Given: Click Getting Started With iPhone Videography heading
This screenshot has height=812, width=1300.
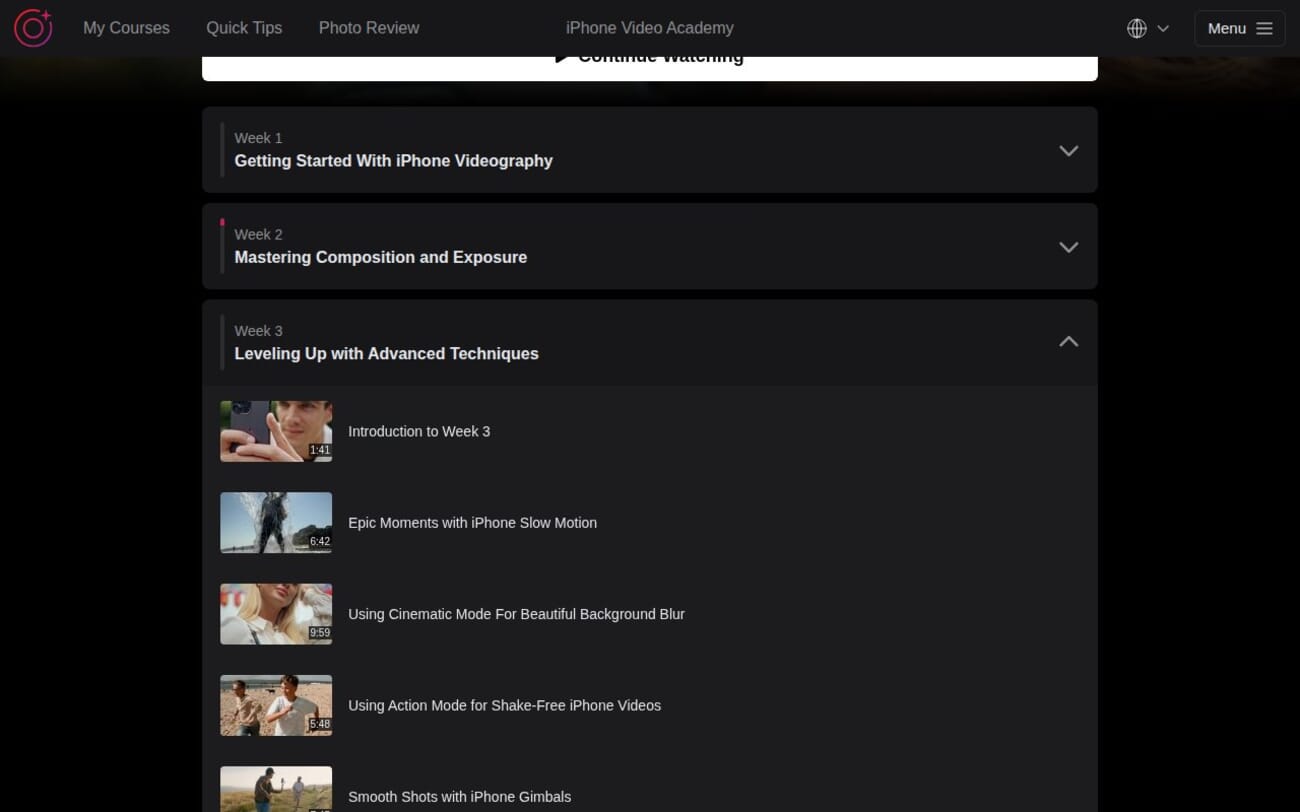Looking at the screenshot, I should point(393,161).
